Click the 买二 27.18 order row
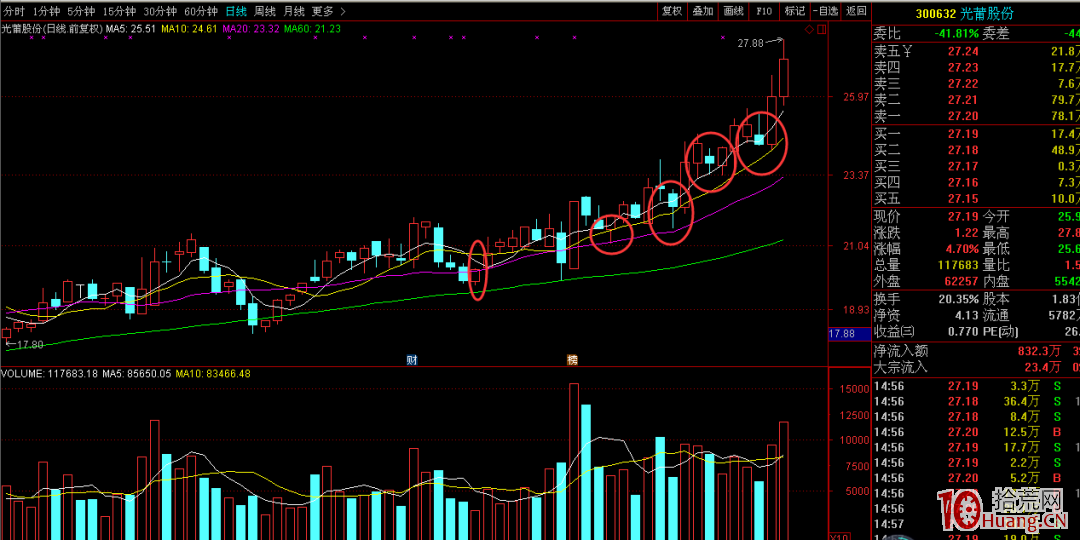1080x540 pixels. (976, 149)
